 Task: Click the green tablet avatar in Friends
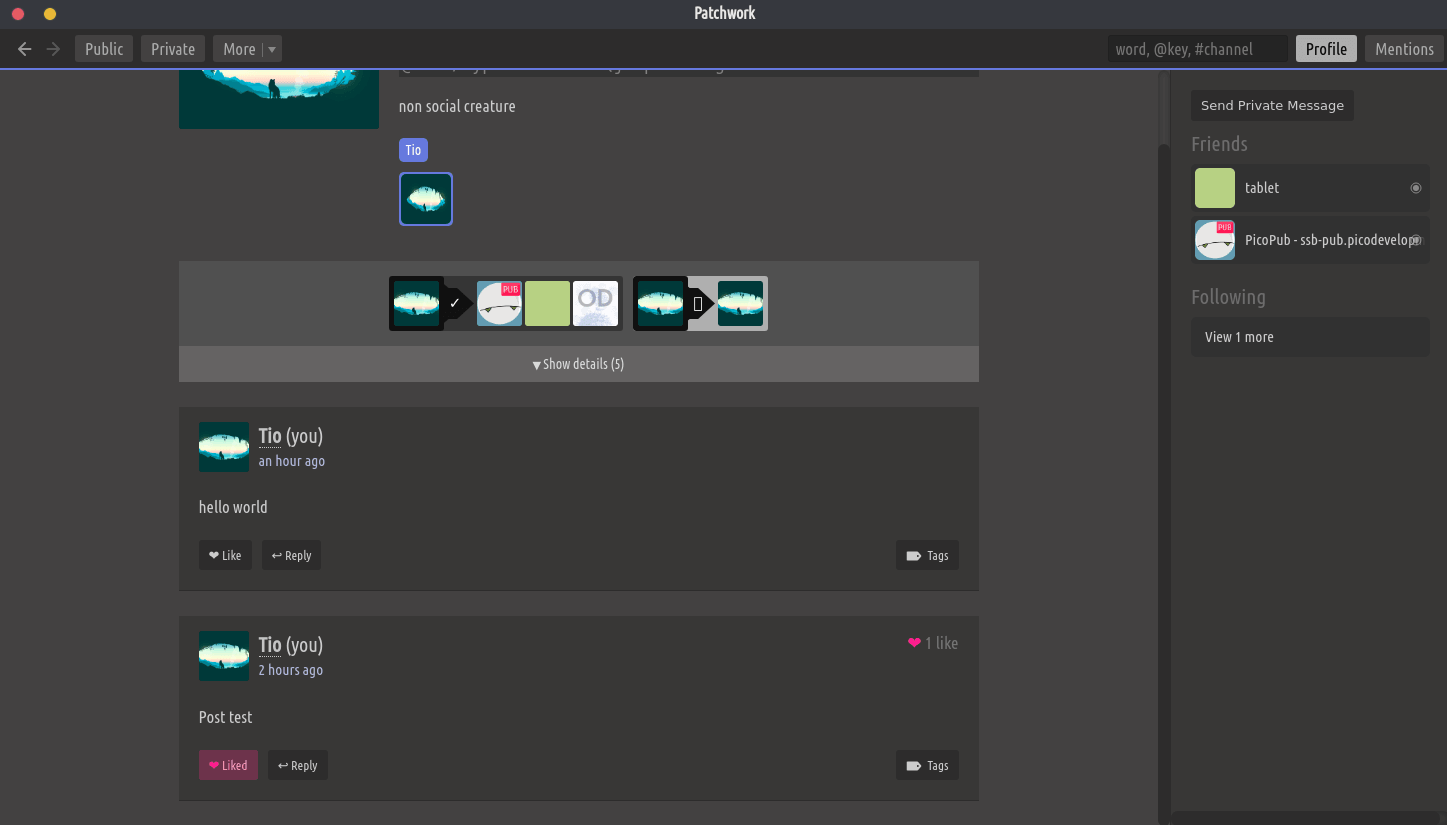[x=1215, y=188]
